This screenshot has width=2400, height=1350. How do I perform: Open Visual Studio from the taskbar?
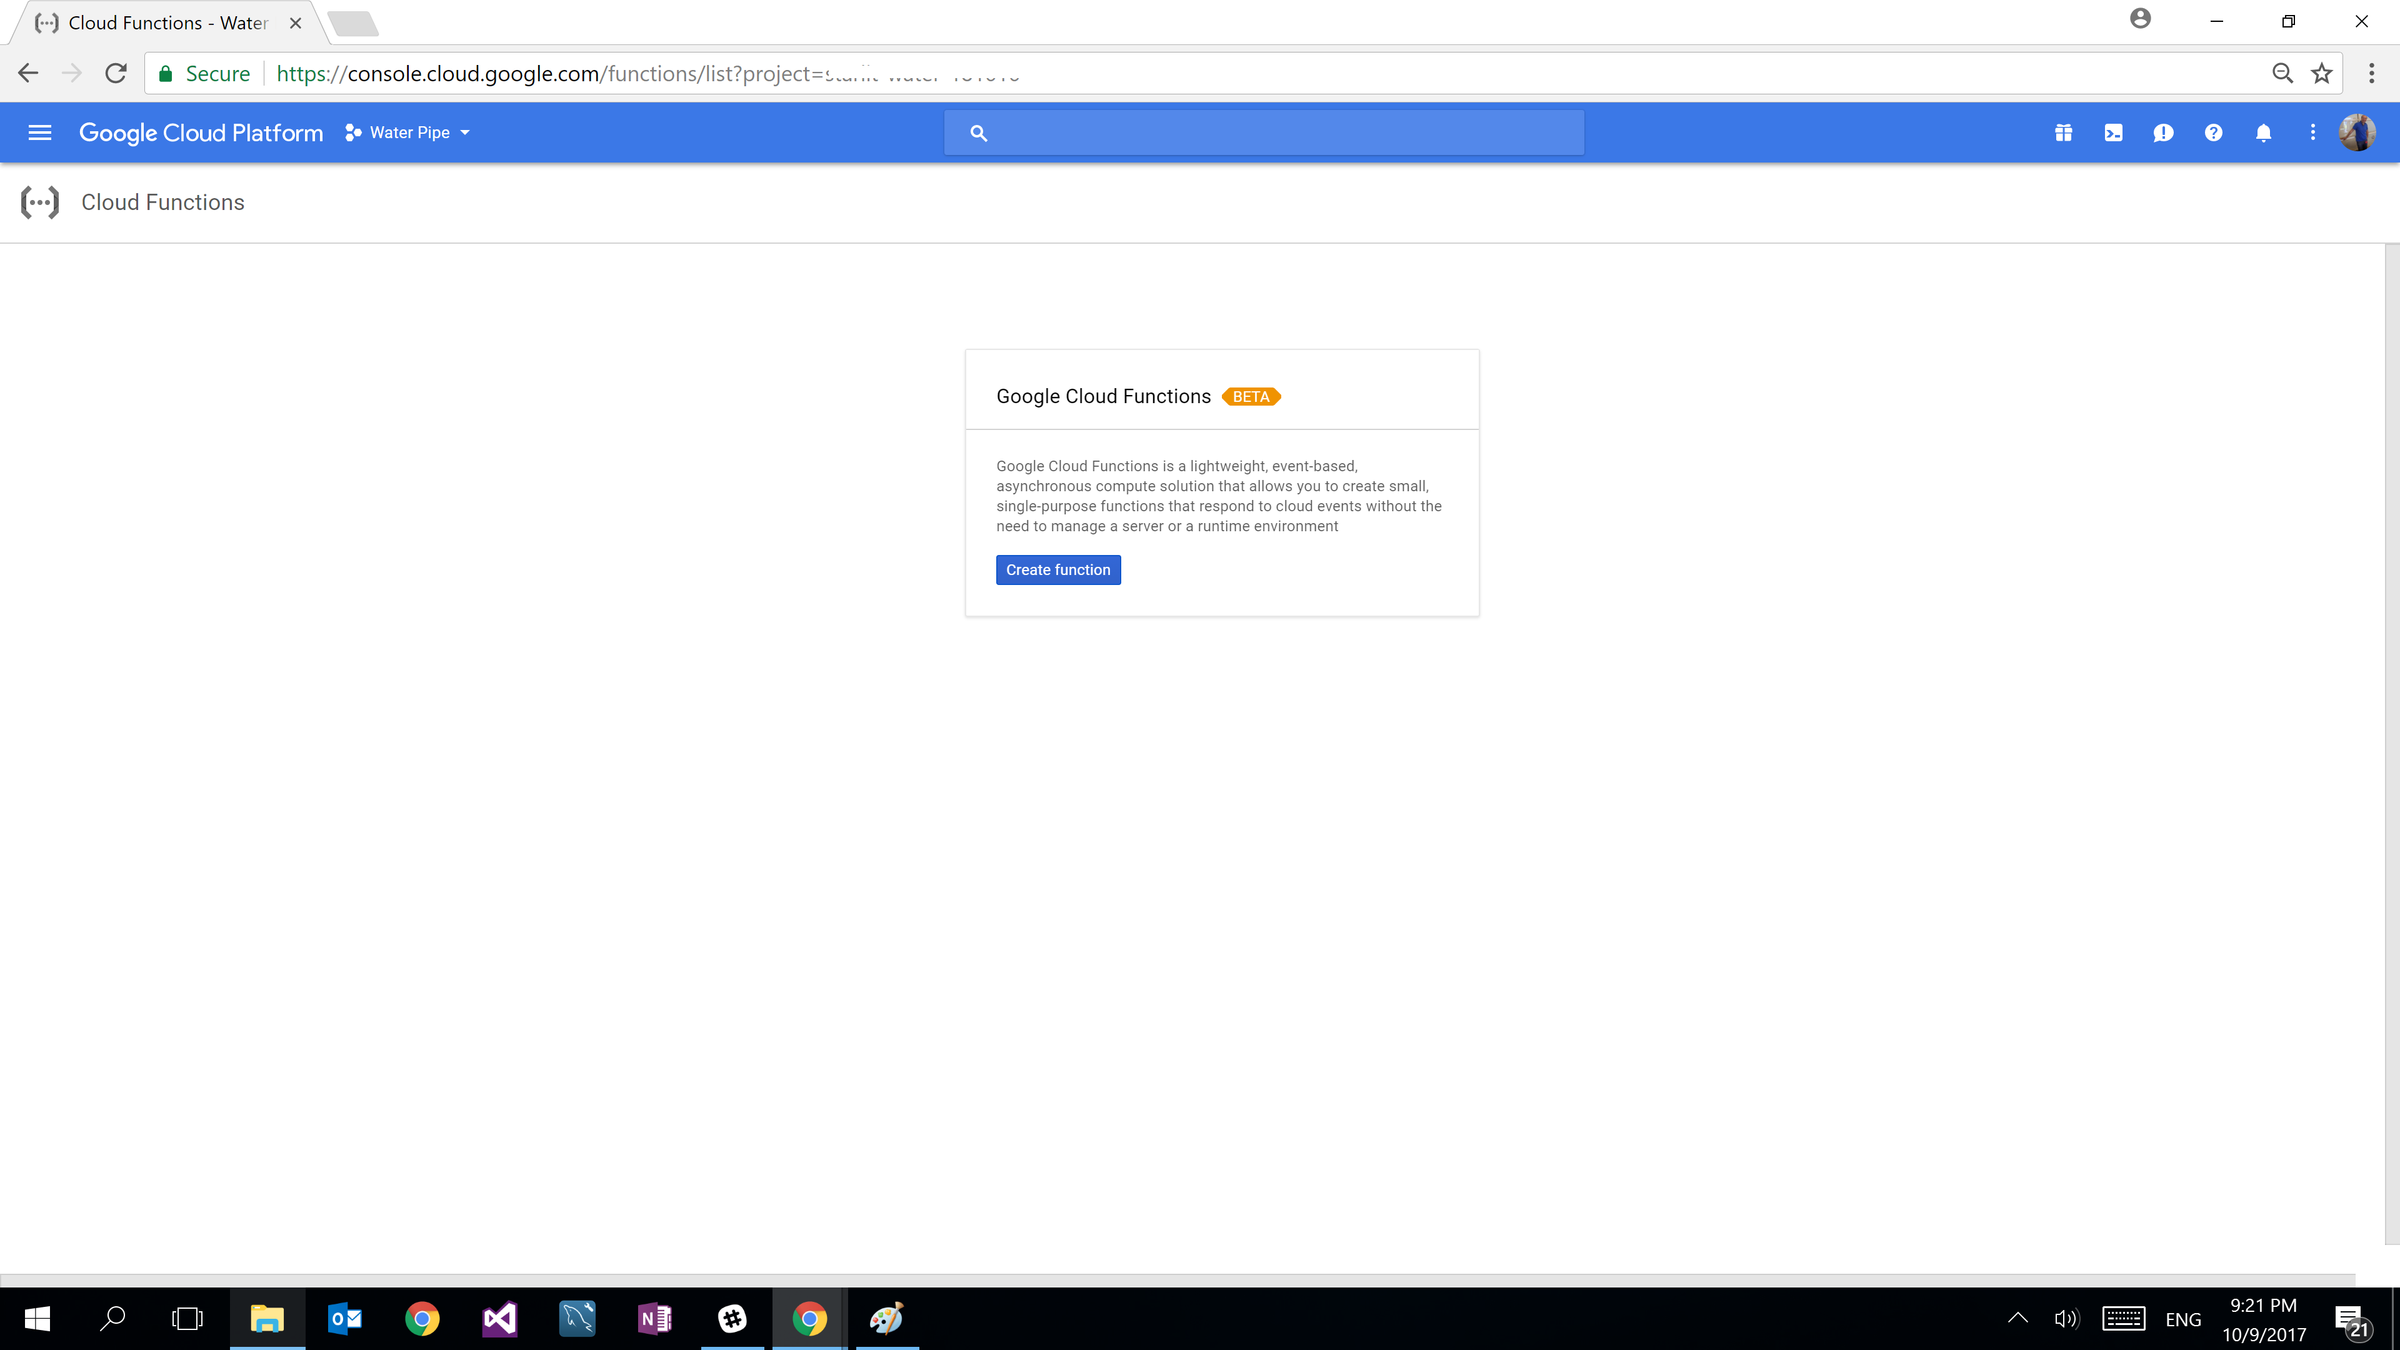pyautogui.click(x=500, y=1319)
